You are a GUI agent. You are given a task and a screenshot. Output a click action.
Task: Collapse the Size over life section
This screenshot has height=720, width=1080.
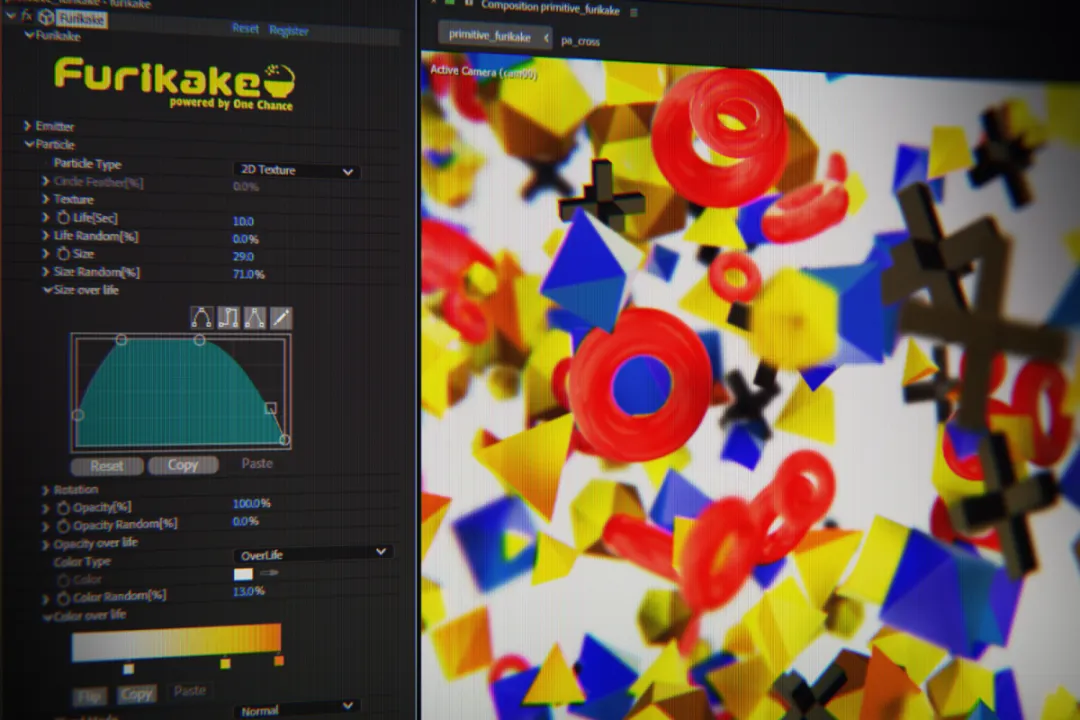[47, 290]
